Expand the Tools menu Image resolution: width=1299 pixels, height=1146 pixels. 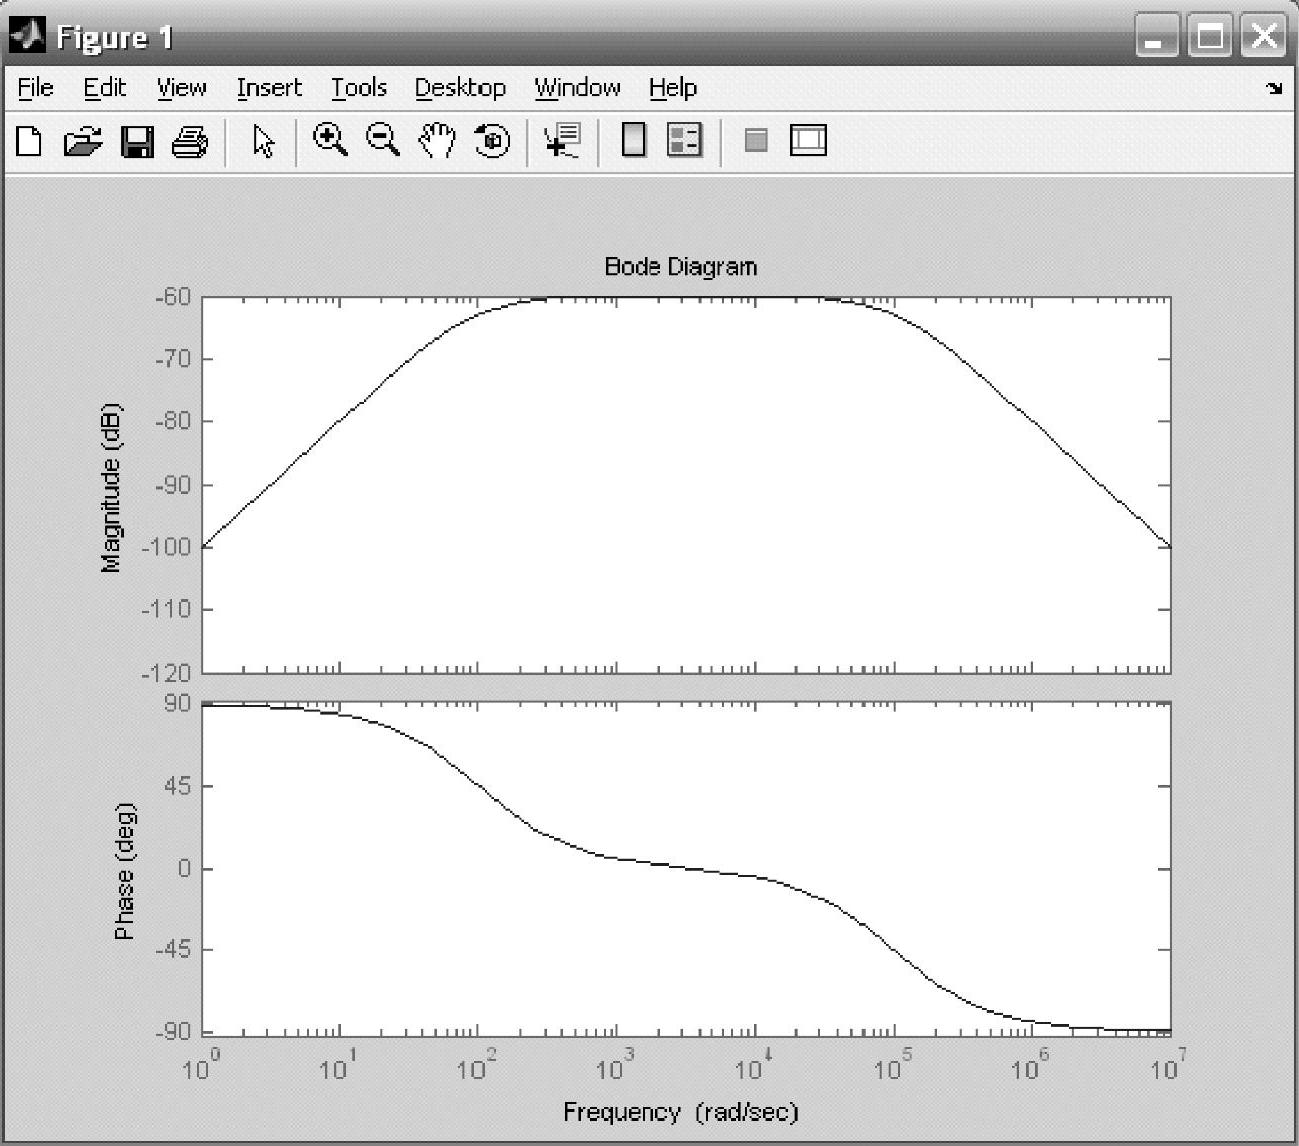[x=359, y=88]
